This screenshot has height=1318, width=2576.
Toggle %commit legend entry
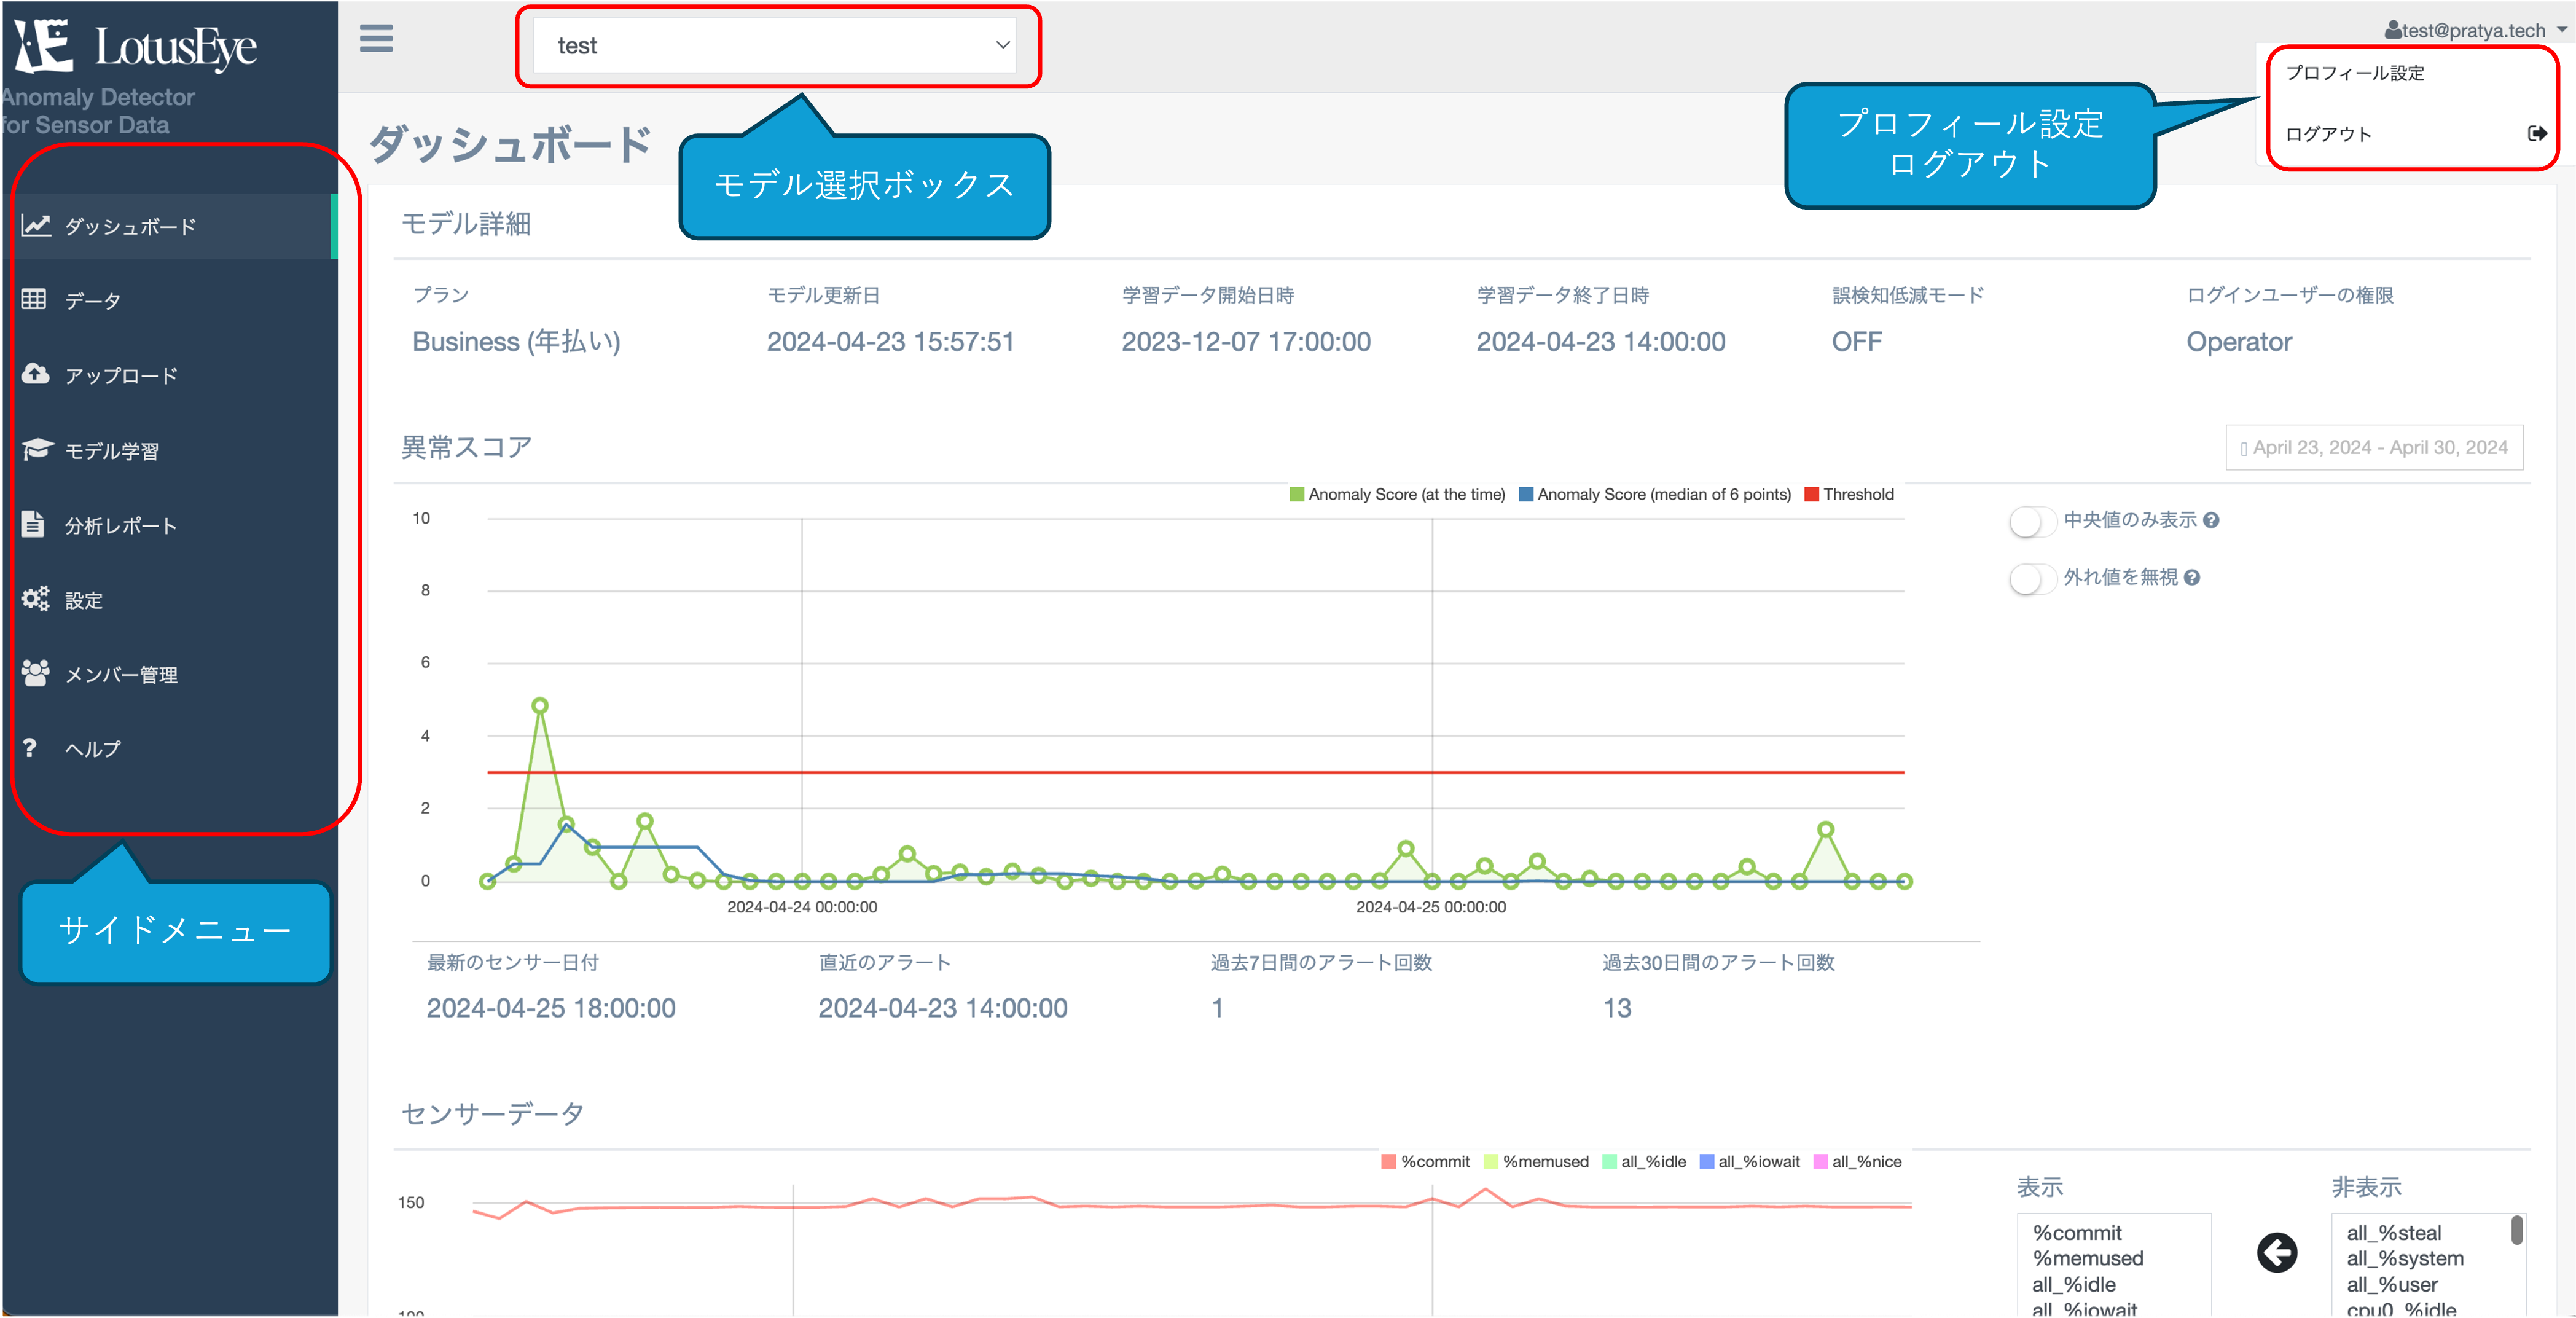(x=1425, y=1161)
